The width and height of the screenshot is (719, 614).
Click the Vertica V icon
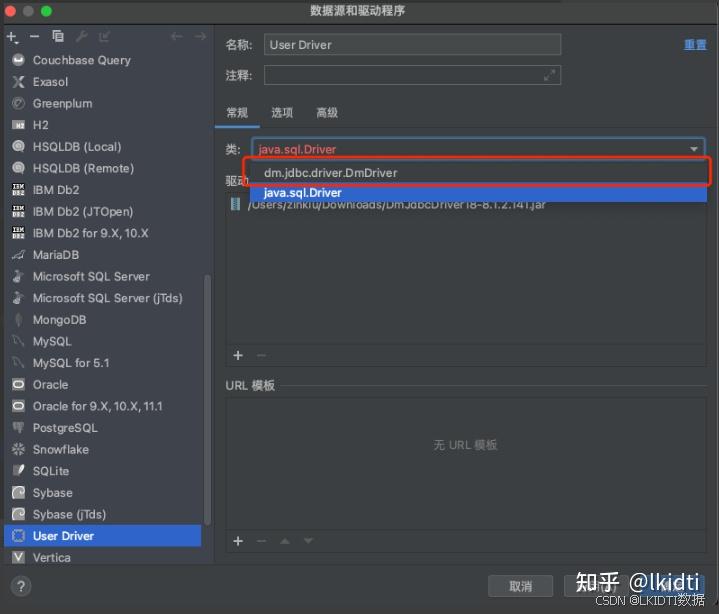coord(18,557)
